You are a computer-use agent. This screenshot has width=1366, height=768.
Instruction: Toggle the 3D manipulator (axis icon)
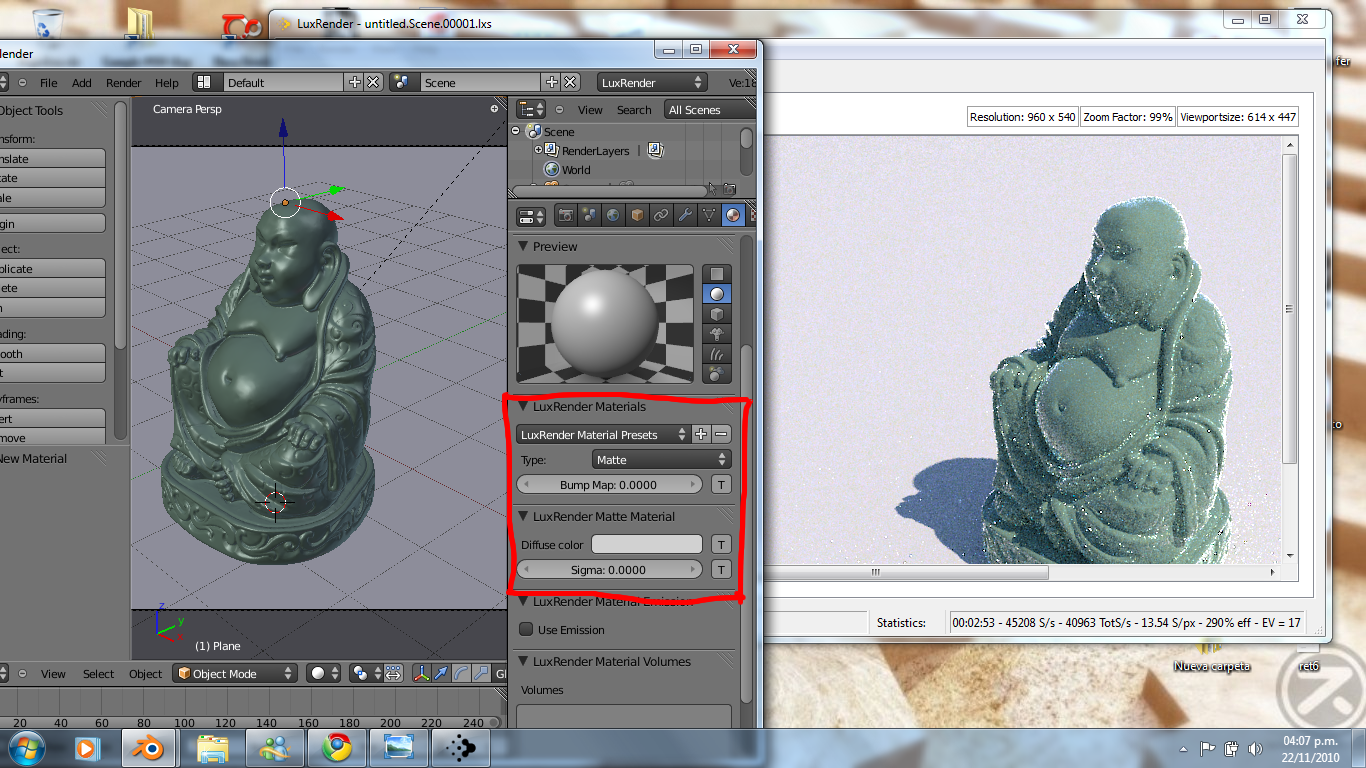coord(420,674)
